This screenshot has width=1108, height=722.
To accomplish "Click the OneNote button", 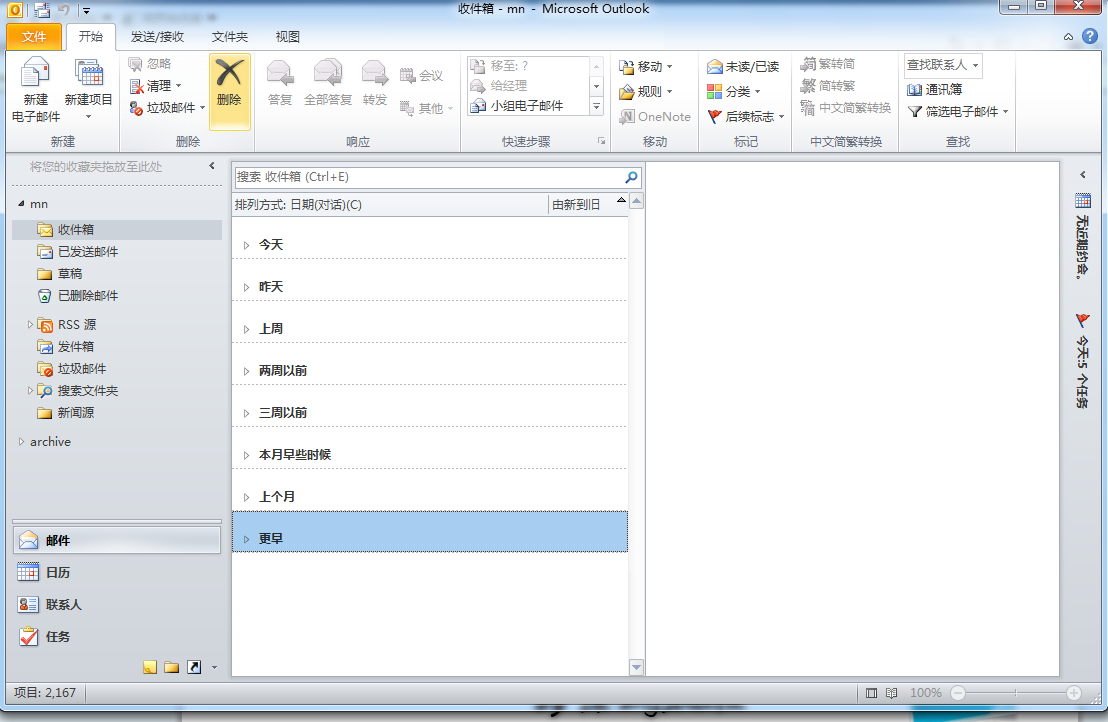I will point(655,117).
